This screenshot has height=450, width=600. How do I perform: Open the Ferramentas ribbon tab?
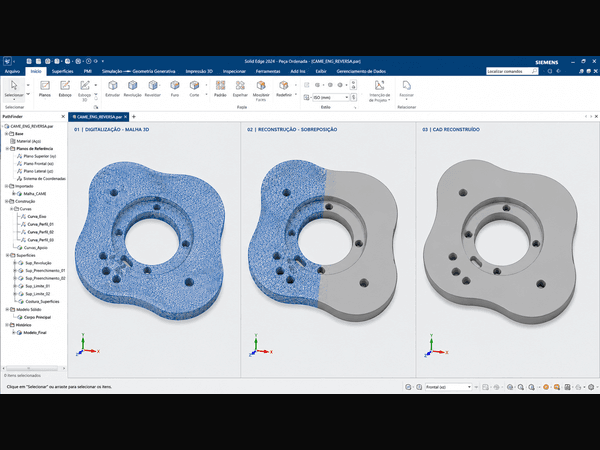(x=268, y=71)
